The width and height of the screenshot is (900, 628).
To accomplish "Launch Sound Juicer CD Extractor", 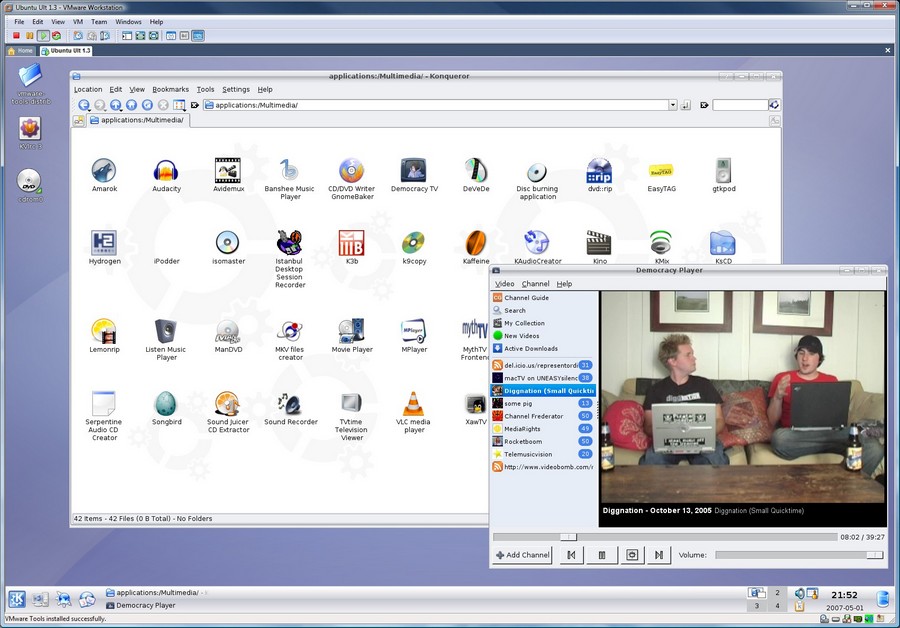I will (x=228, y=404).
